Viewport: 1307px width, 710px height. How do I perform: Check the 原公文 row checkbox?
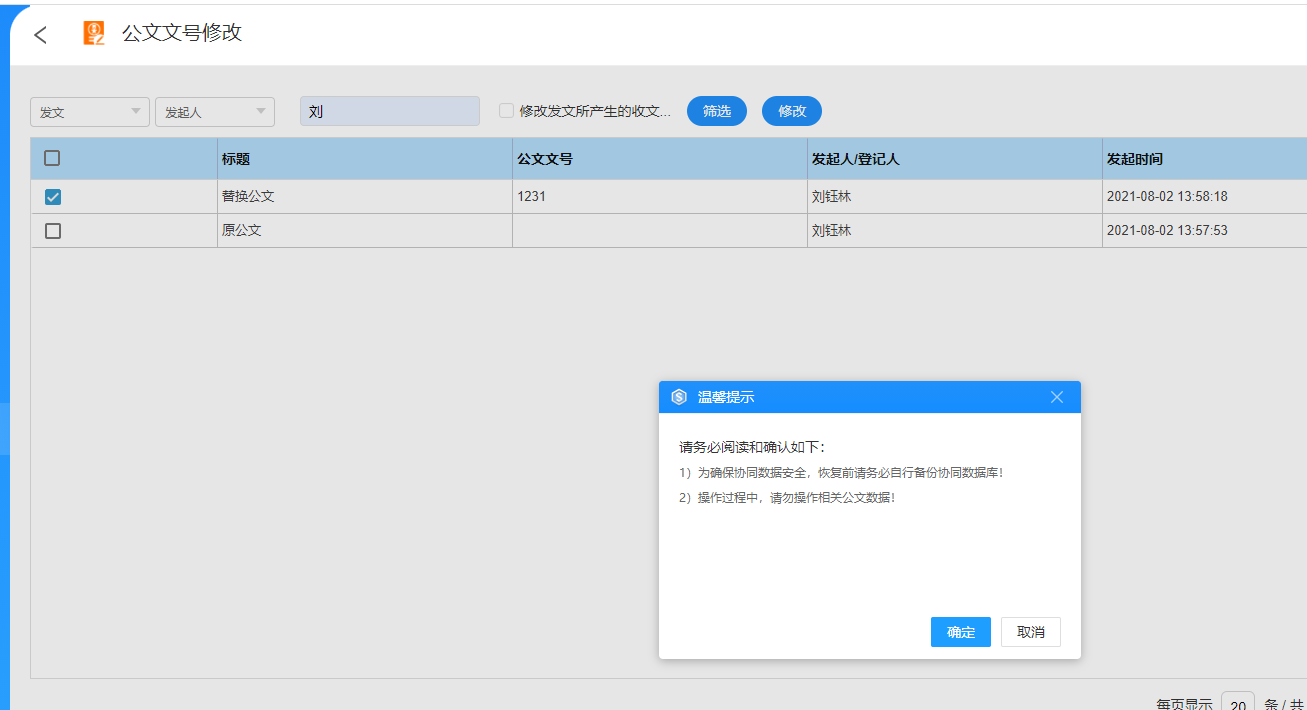pos(53,231)
